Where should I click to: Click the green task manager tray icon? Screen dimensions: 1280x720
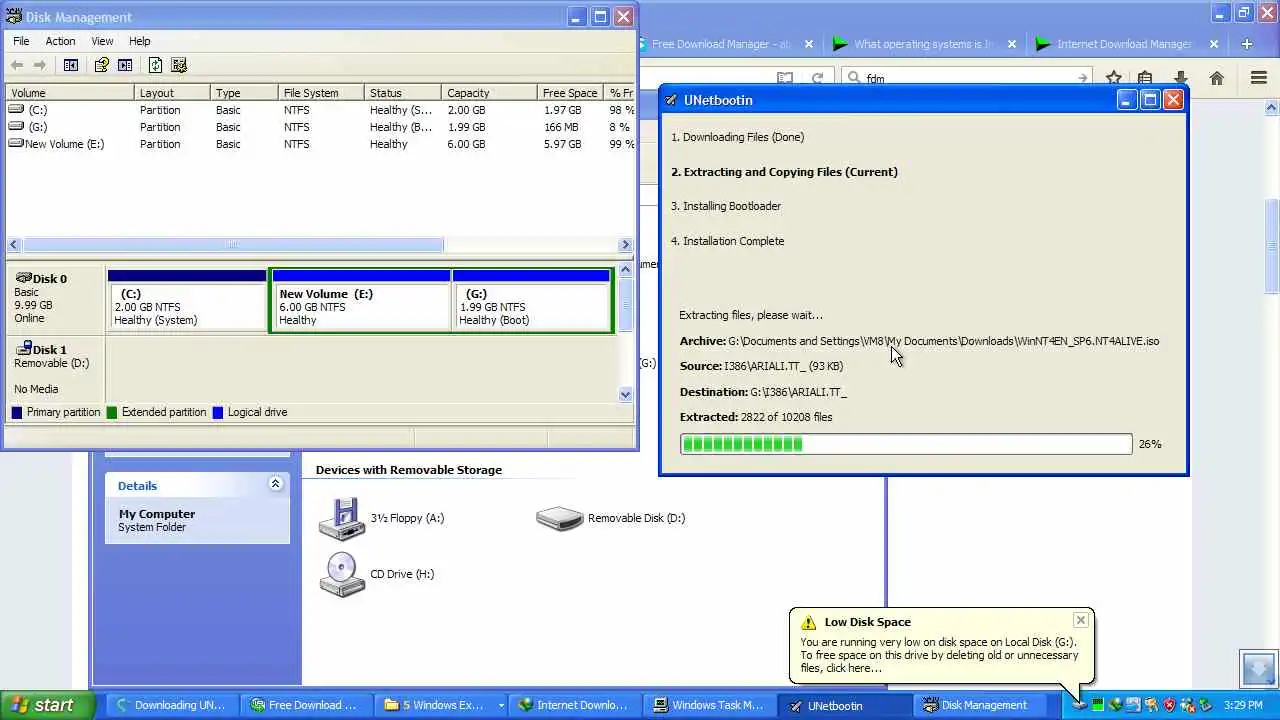[x=1098, y=705]
